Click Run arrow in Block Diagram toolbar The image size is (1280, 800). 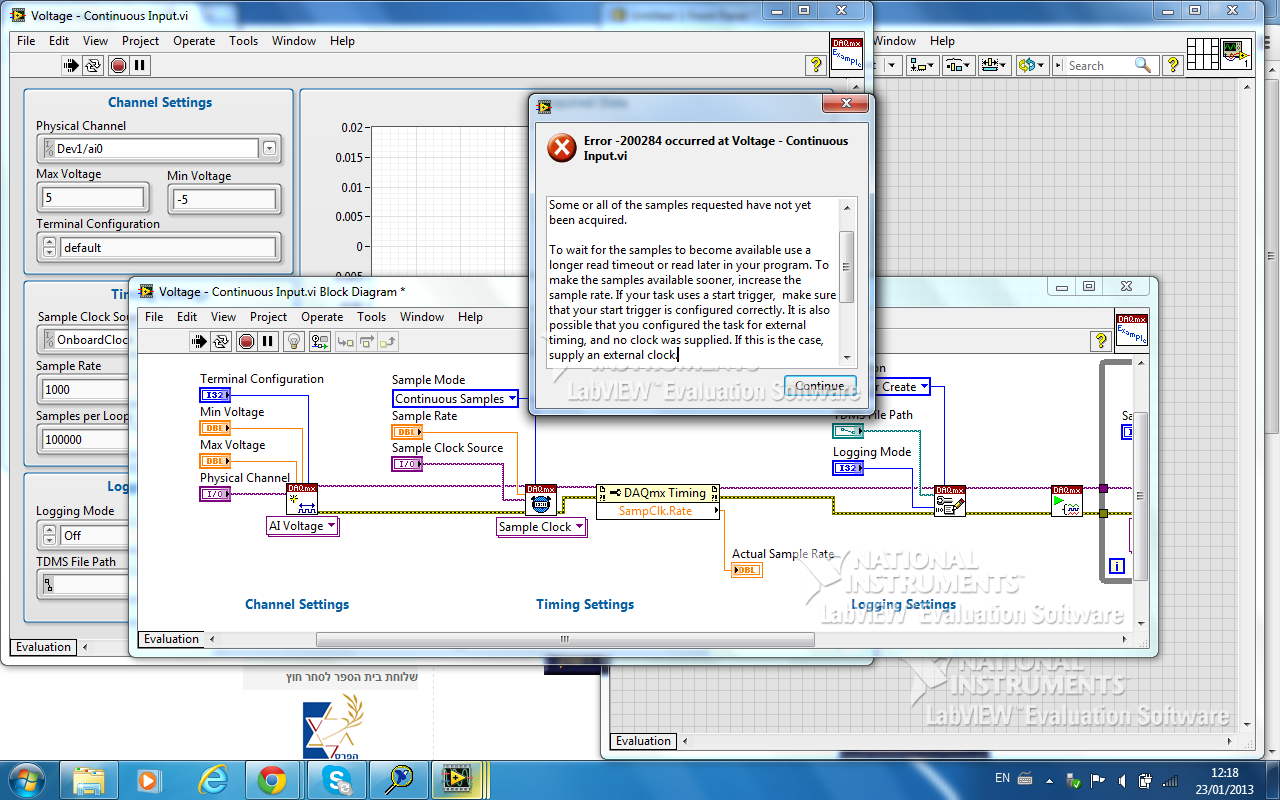tap(199, 341)
